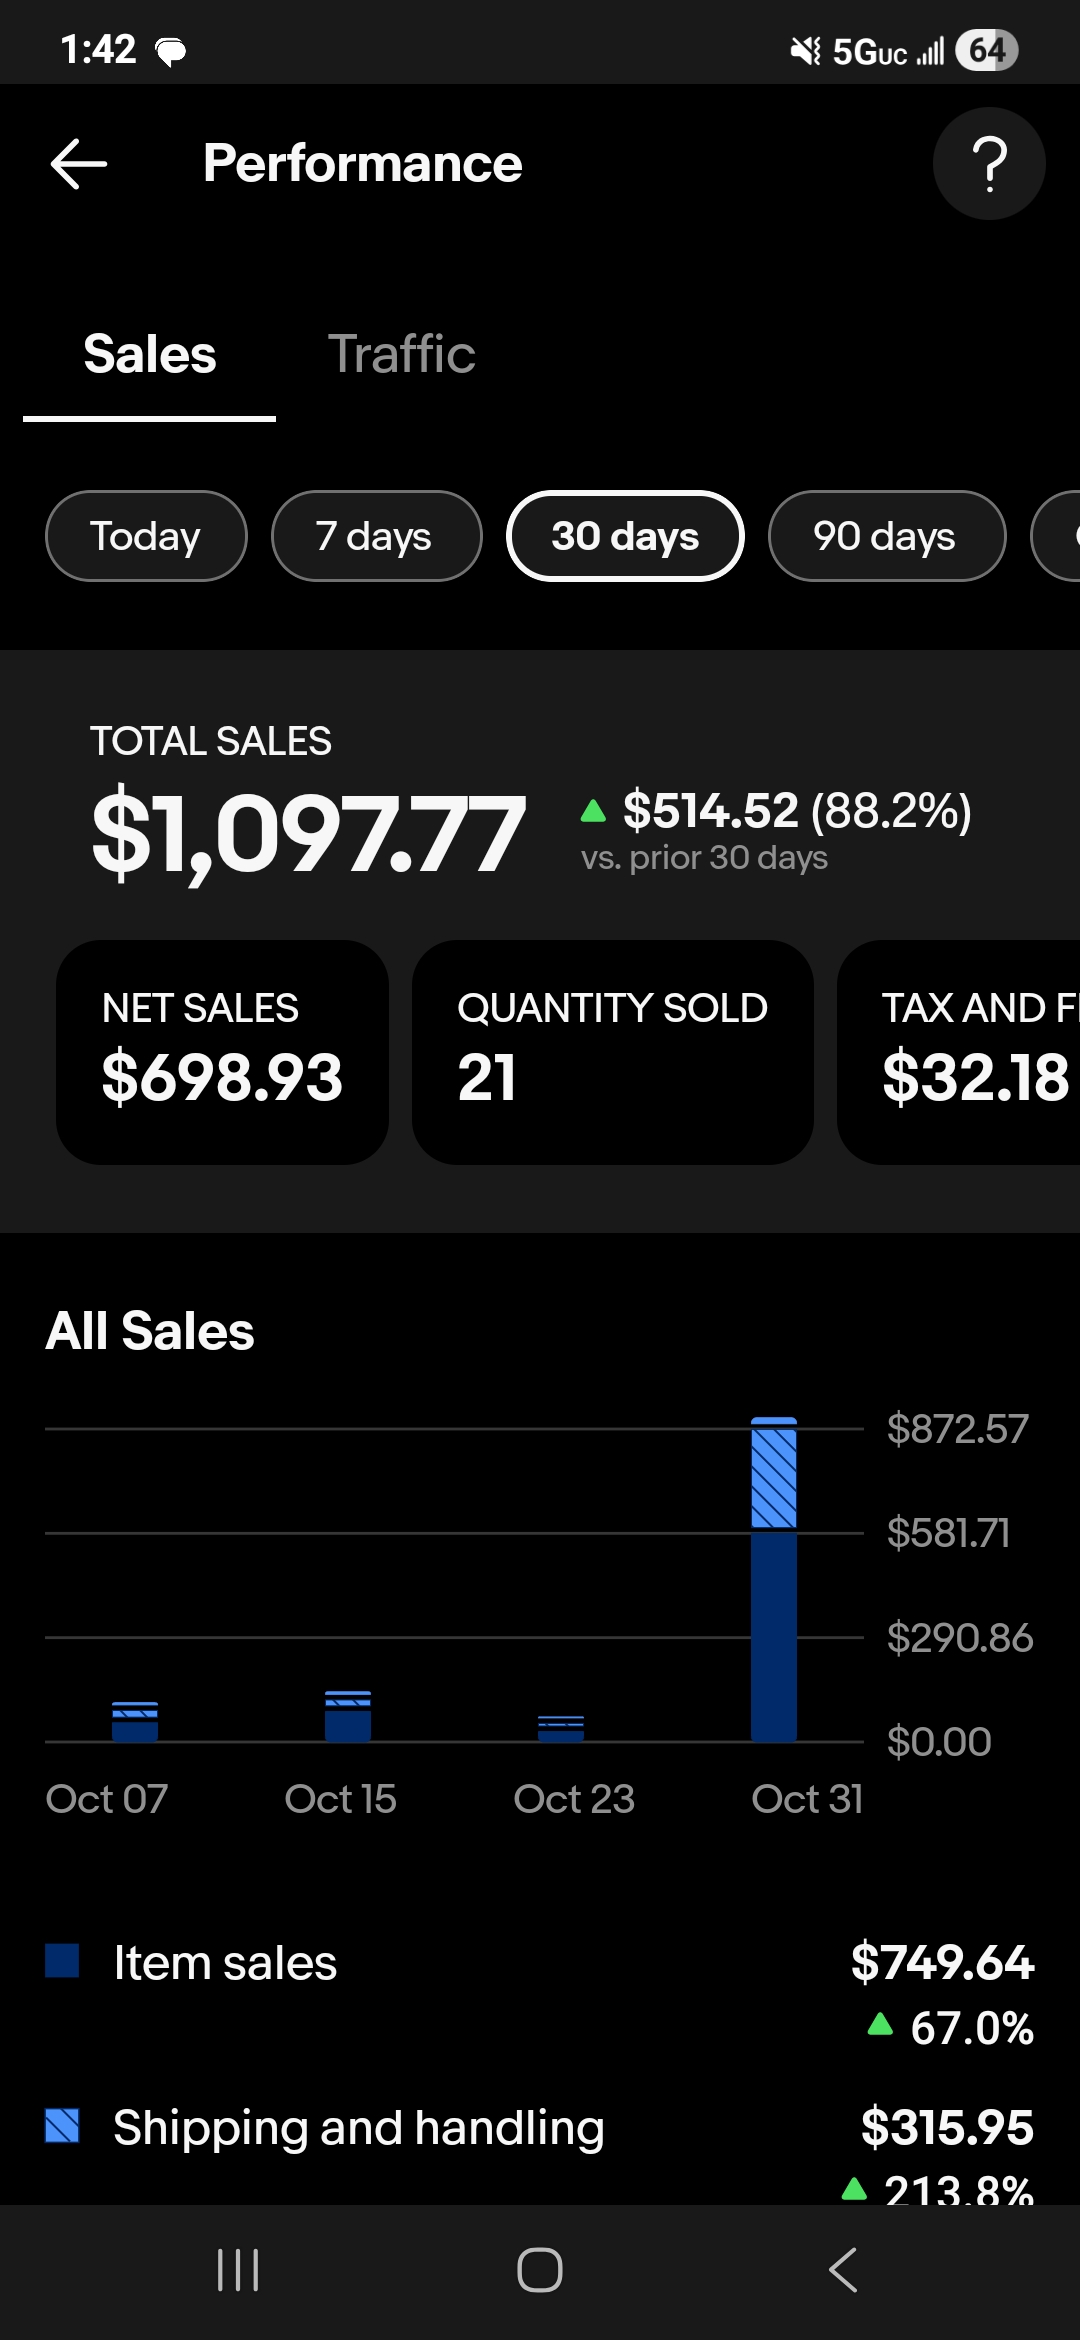Tap the battery level indicator
This screenshot has width=1080, height=2340.
pos(986,50)
